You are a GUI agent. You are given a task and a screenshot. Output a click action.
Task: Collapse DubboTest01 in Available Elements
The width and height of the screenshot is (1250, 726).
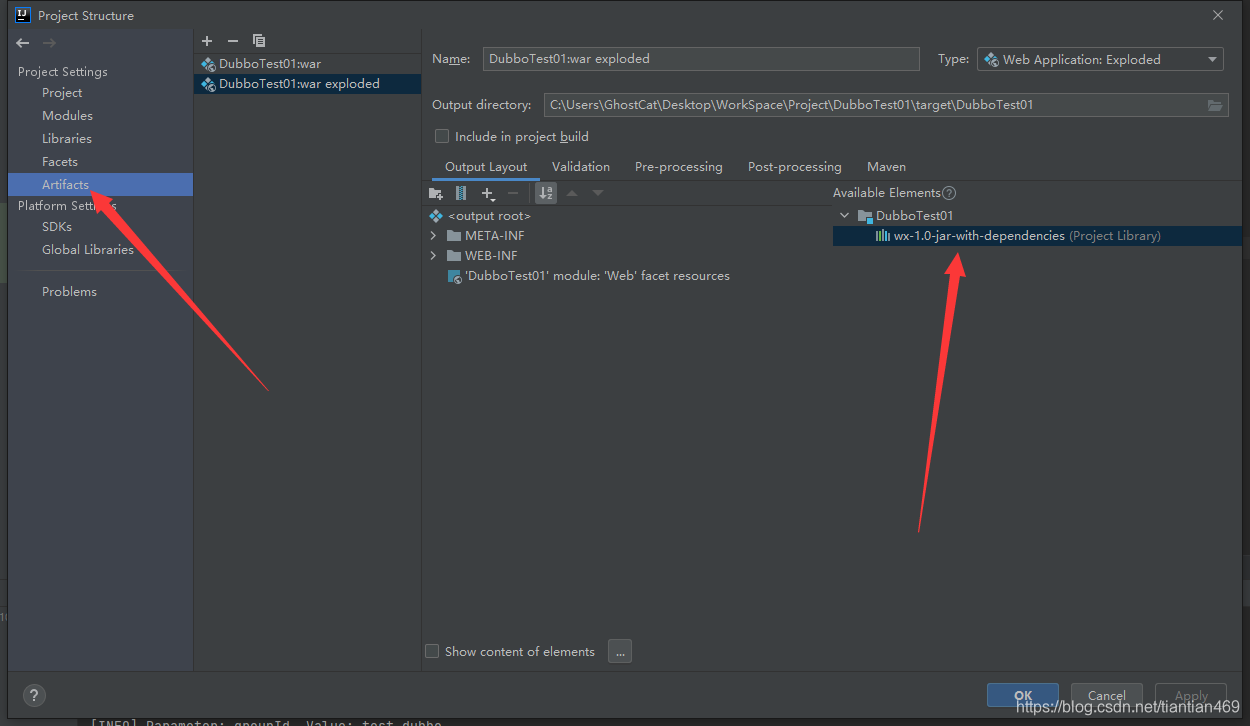(x=845, y=216)
